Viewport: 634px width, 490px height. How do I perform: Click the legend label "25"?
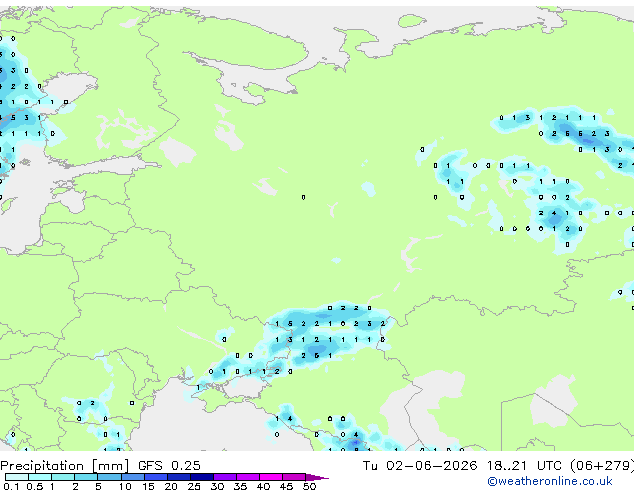click(194, 486)
